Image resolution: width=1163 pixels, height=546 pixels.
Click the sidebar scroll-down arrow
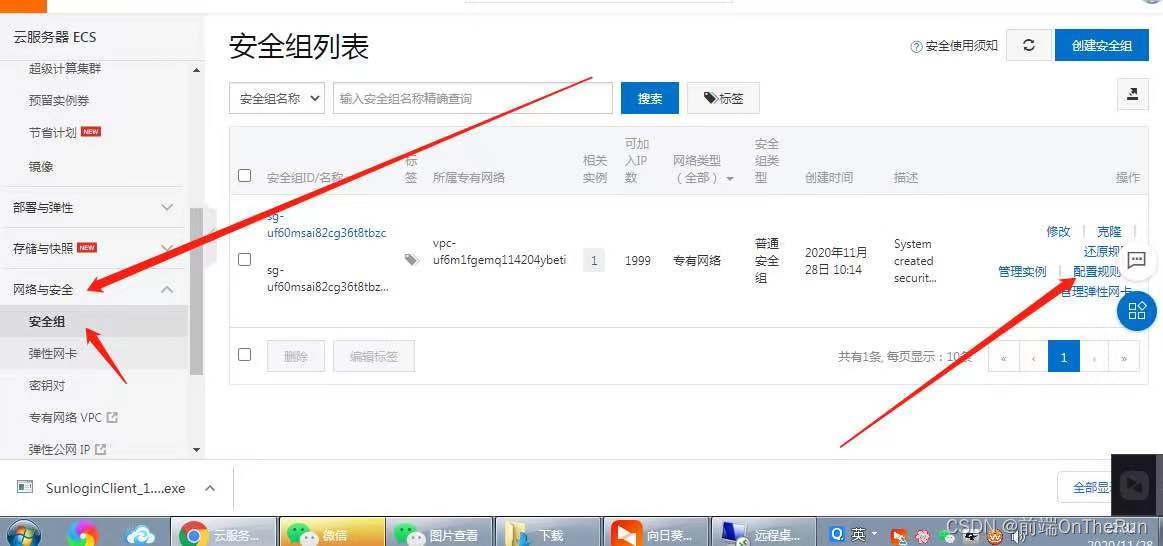197,450
